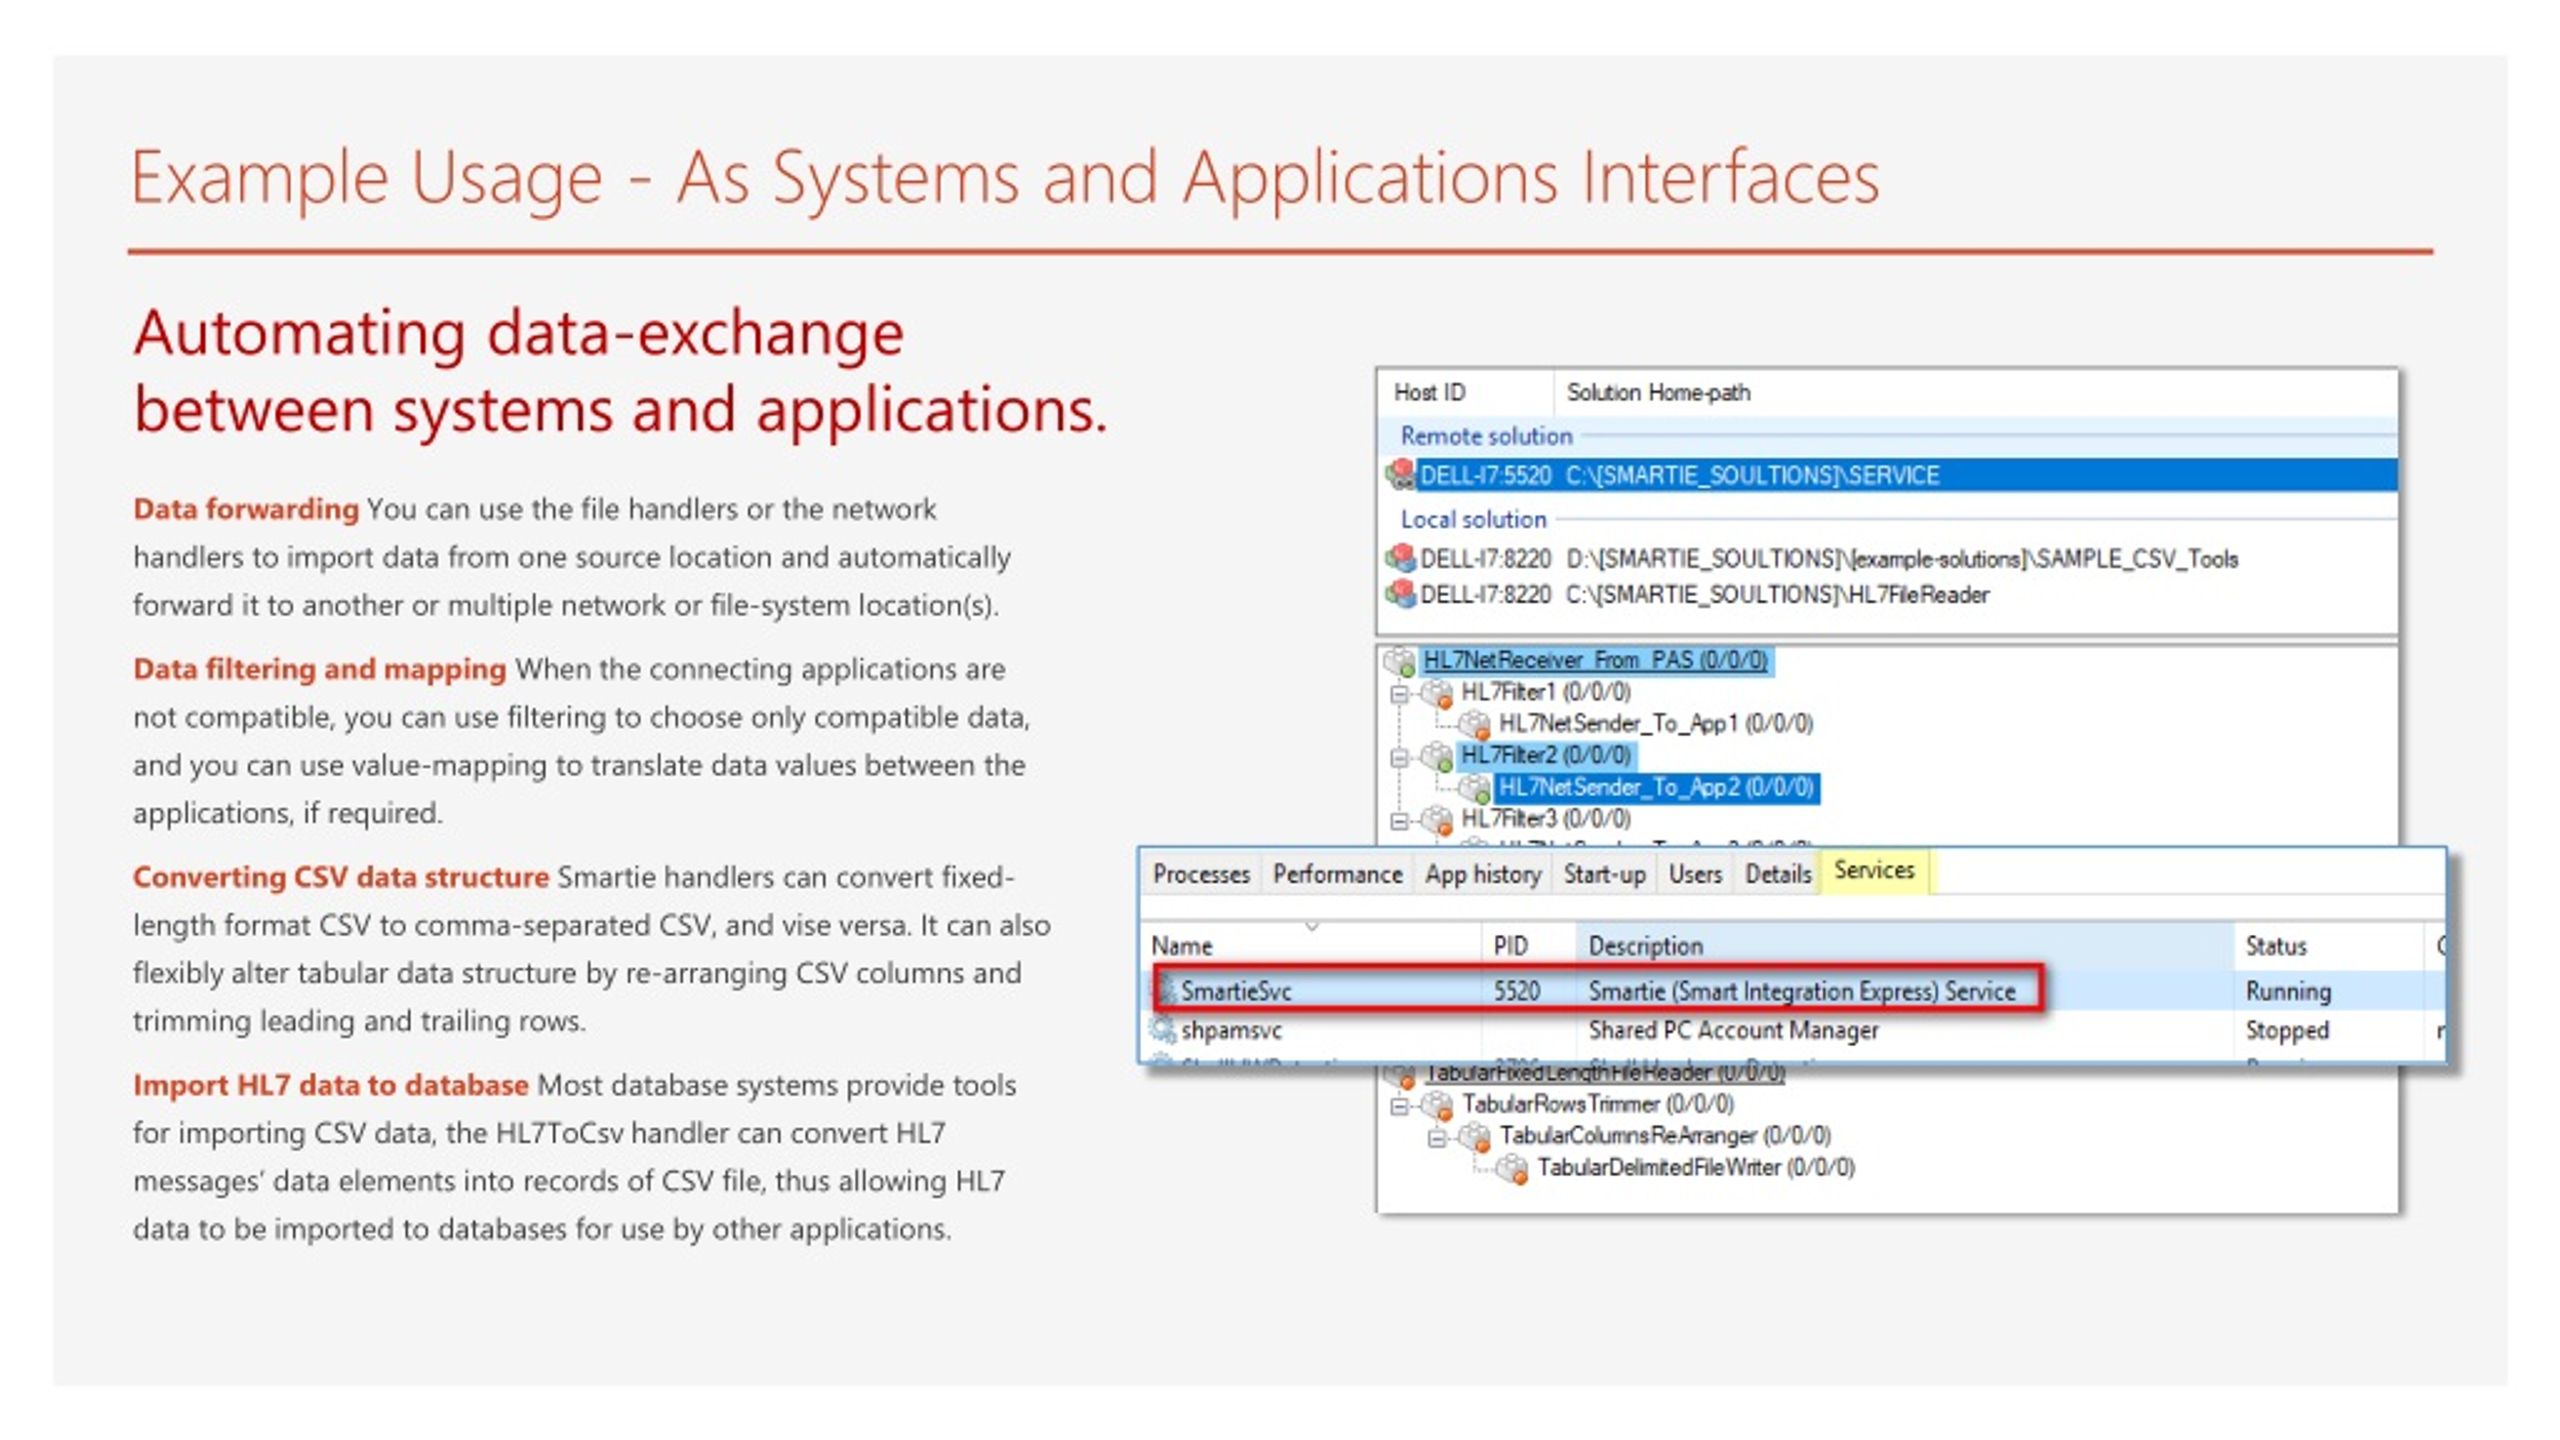The image size is (2560, 1440).
Task: Select the SmartieSvc service name
Action: tap(1236, 991)
